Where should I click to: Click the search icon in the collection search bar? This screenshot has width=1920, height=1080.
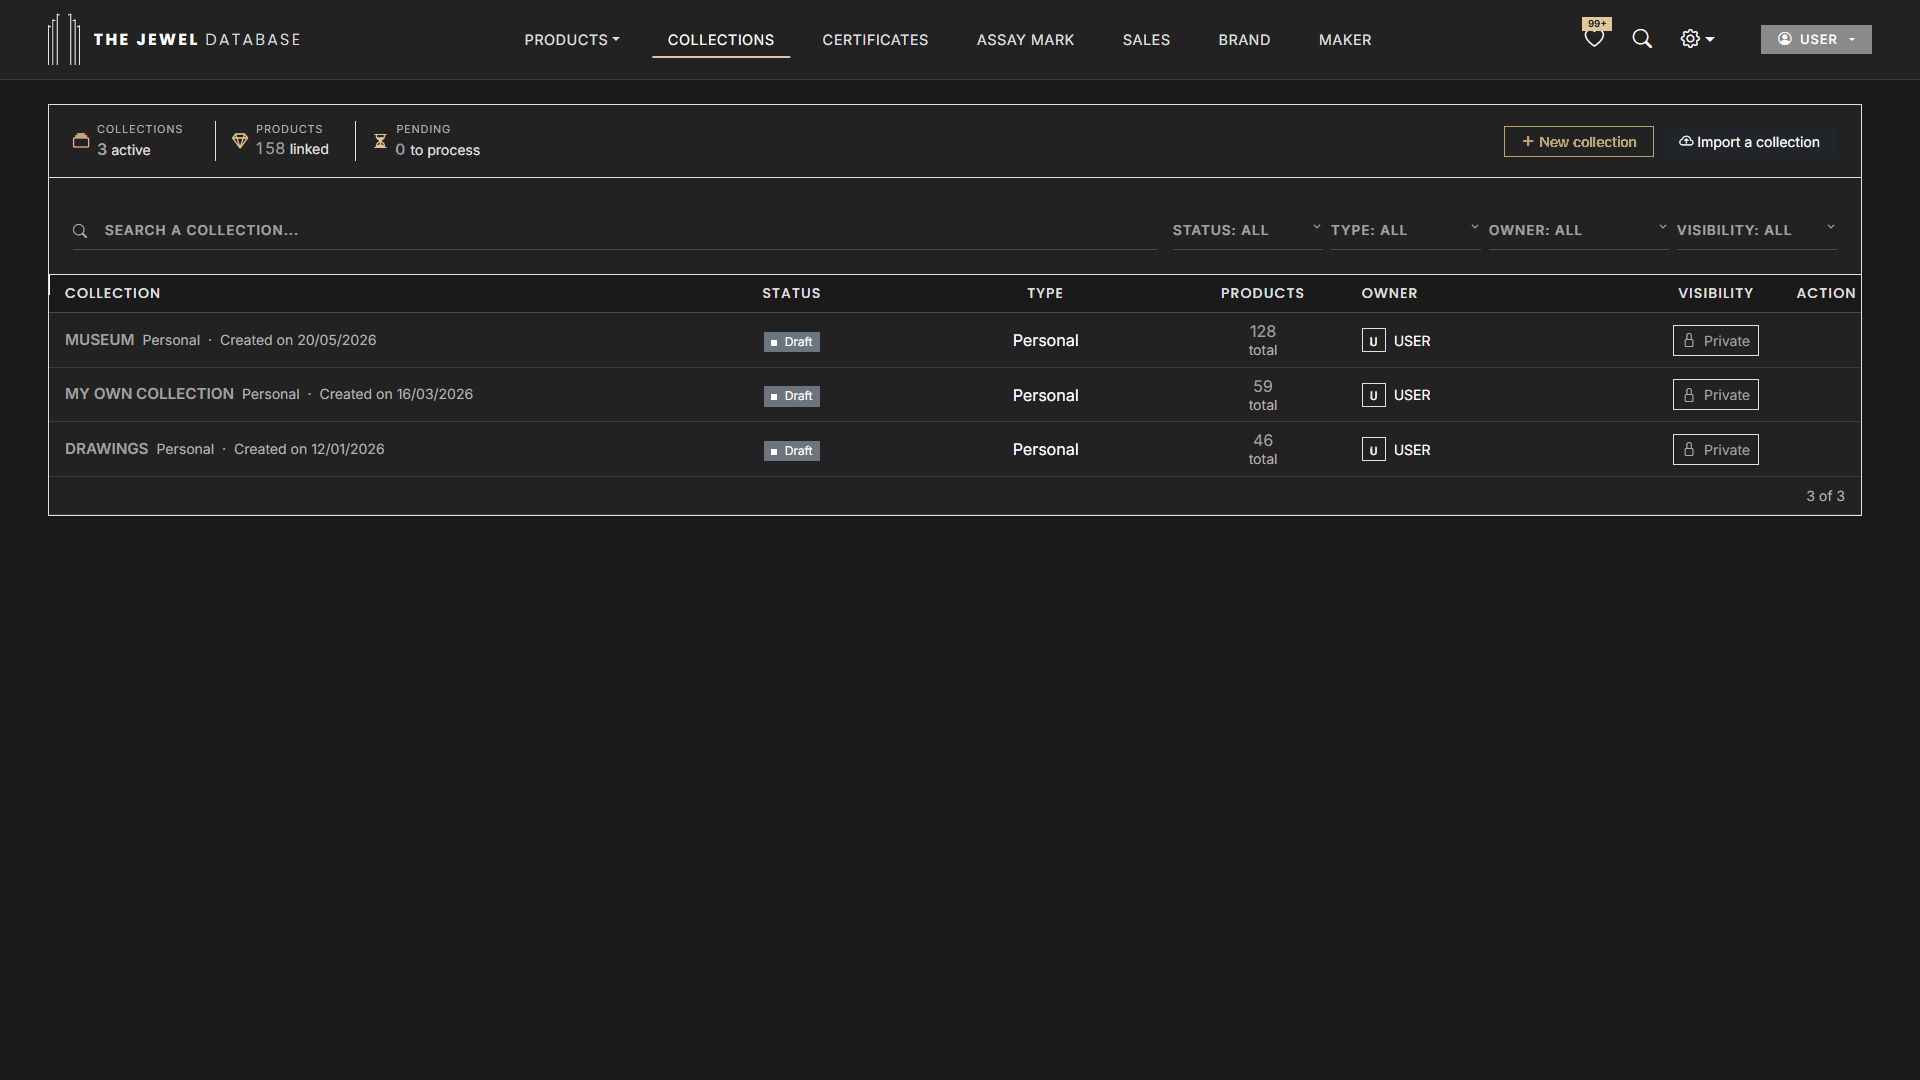click(80, 231)
